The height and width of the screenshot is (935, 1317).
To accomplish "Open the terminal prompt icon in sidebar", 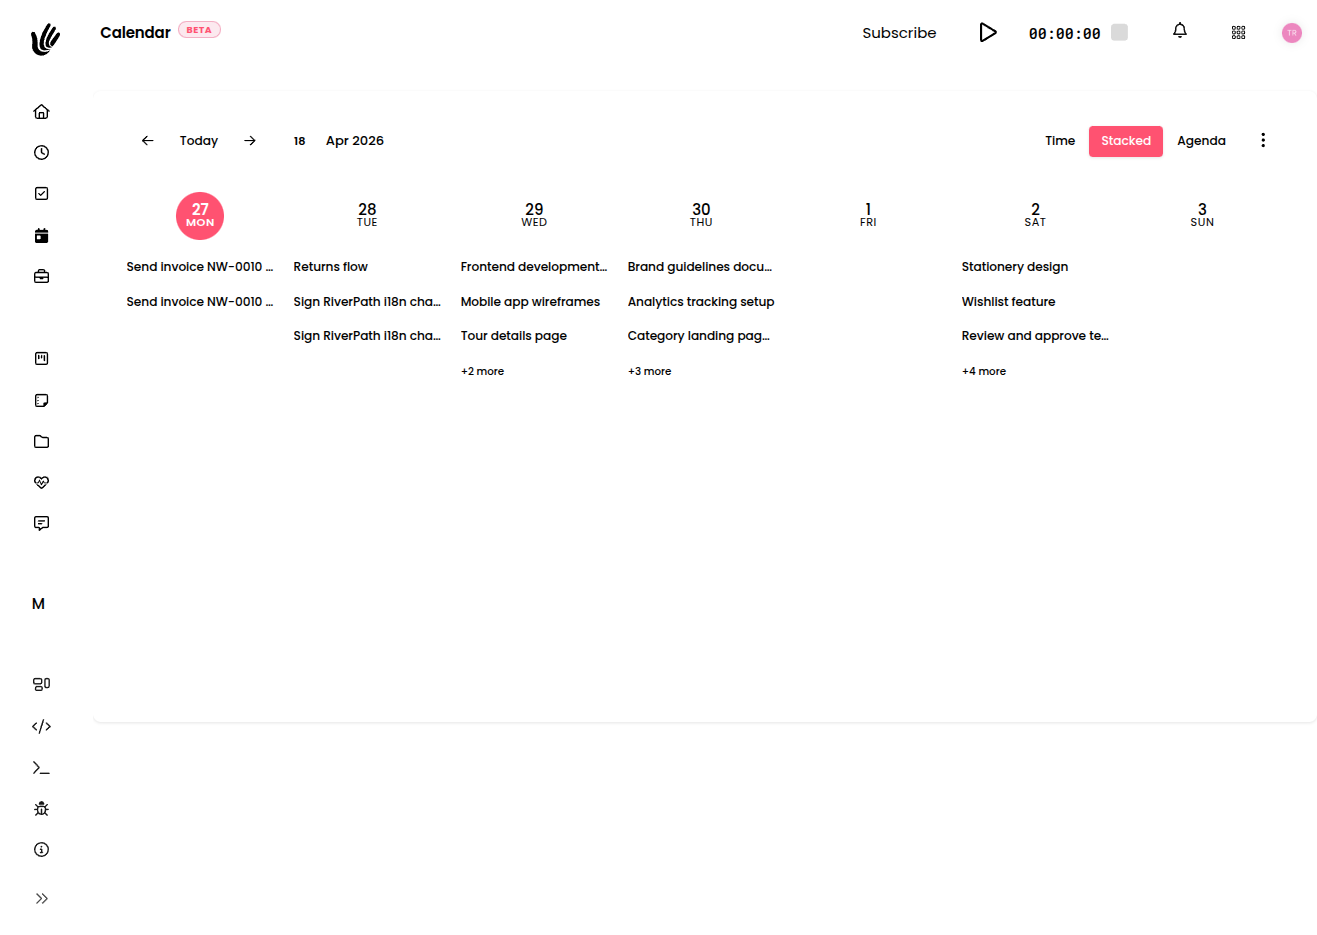I will pos(41,768).
